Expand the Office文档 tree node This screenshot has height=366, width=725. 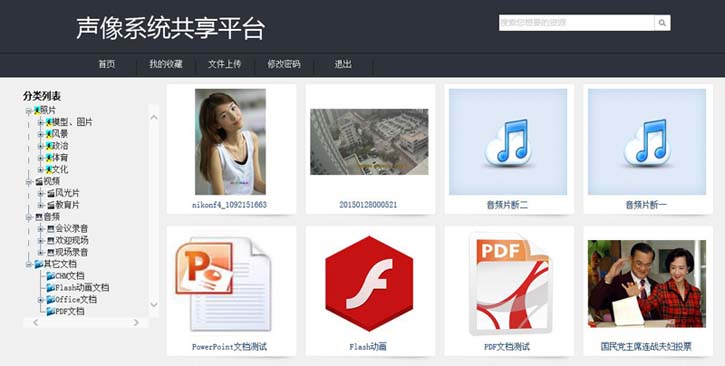pos(41,300)
